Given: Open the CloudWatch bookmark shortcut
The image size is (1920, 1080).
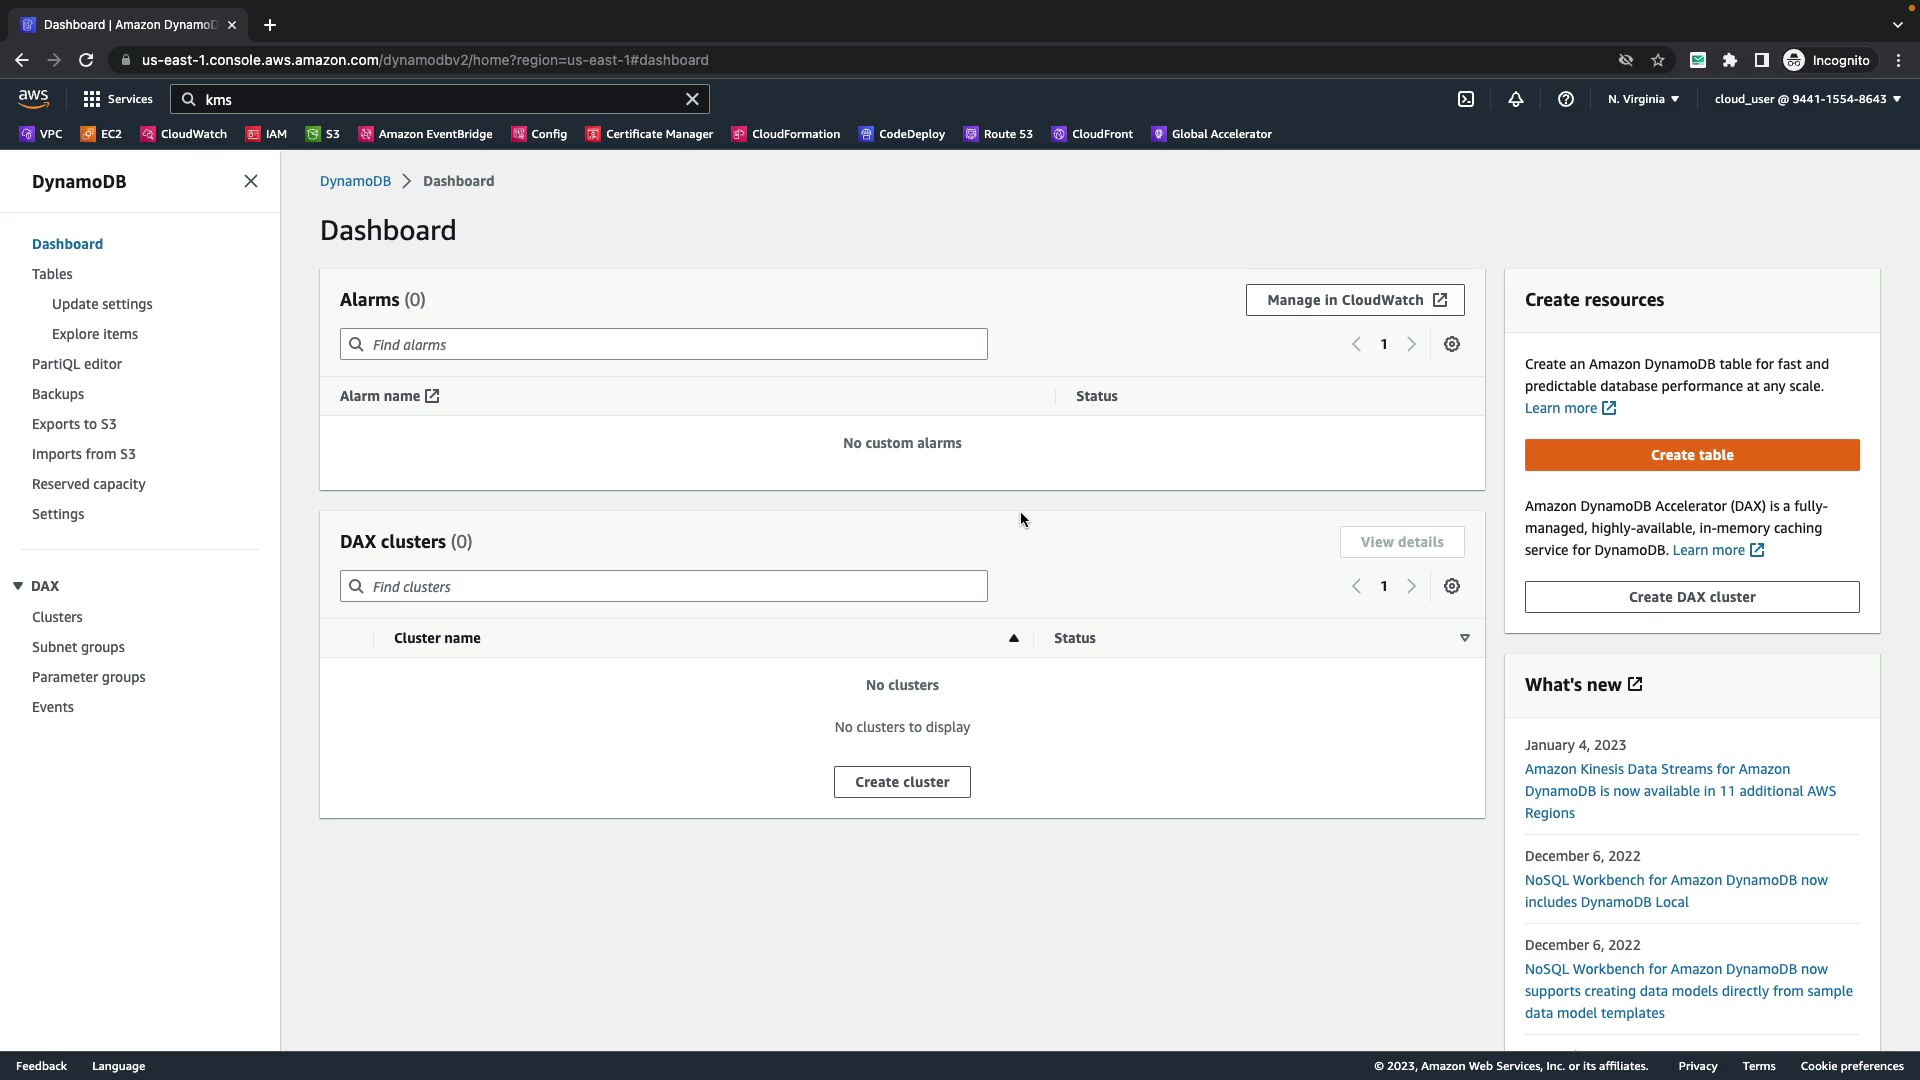Looking at the screenshot, I should pos(184,134).
